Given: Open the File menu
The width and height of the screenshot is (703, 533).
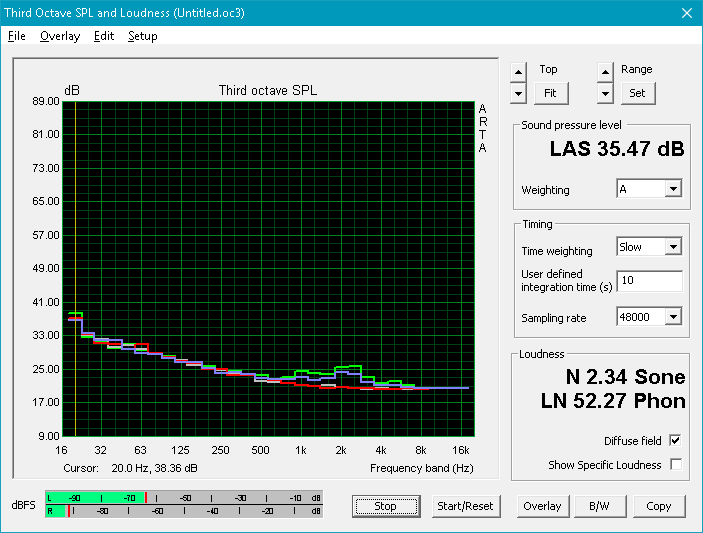Looking at the screenshot, I should pyautogui.click(x=17, y=36).
